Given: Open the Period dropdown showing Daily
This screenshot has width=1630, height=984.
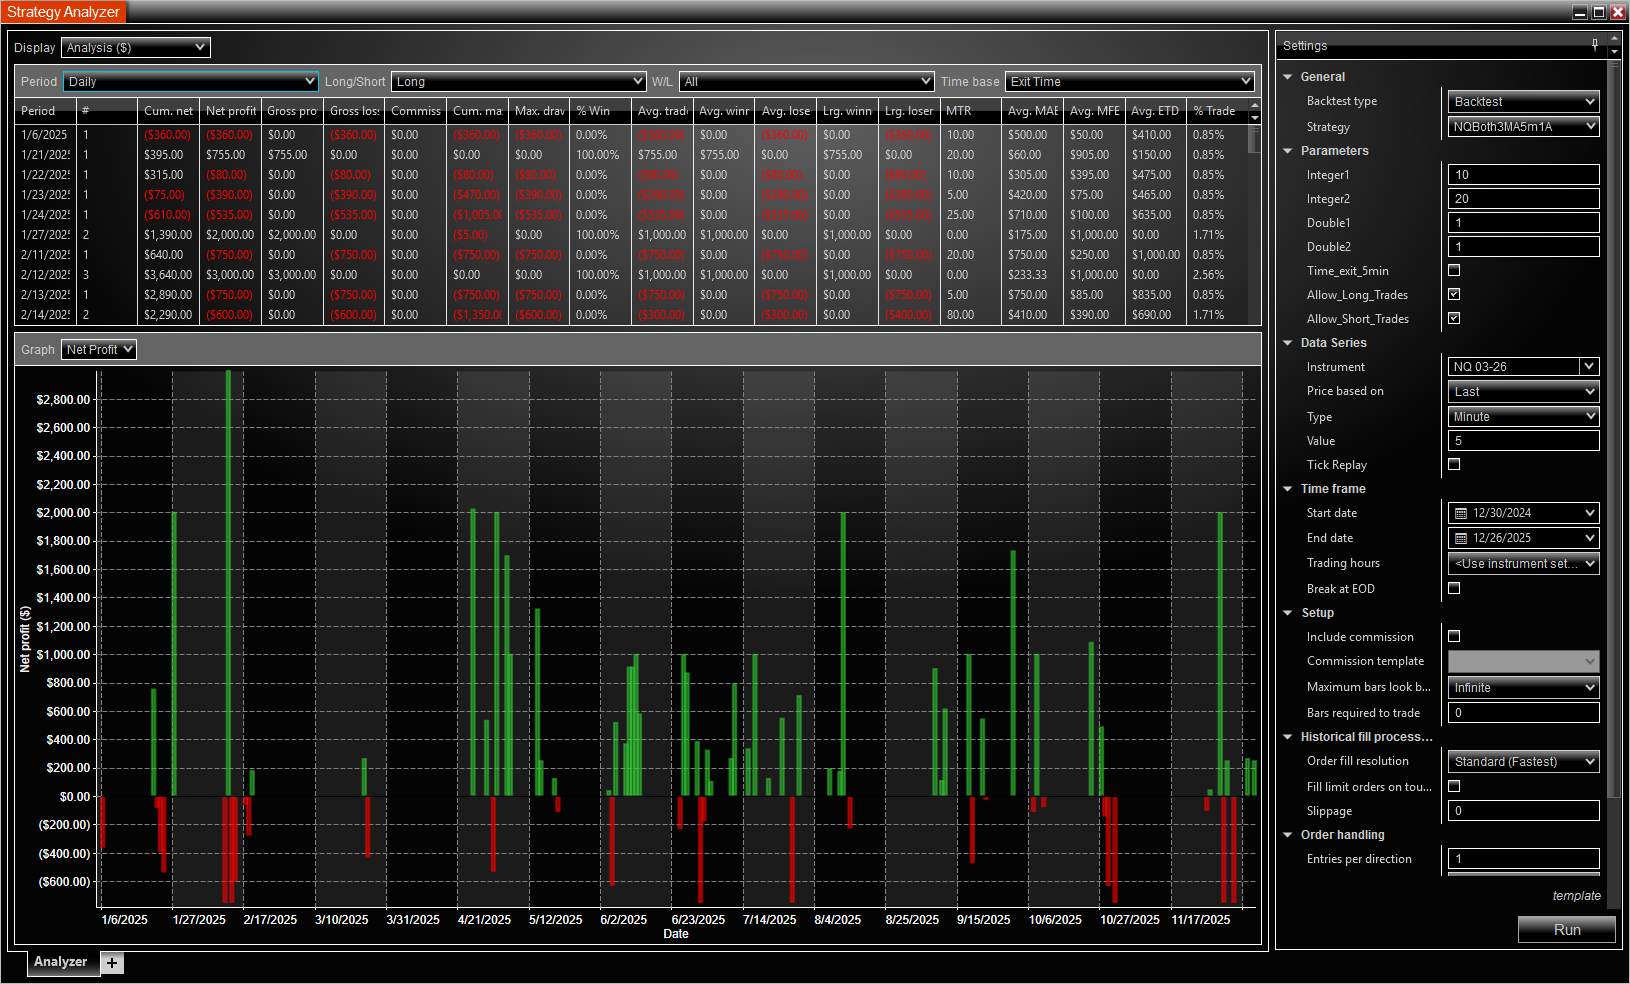Looking at the screenshot, I should [190, 82].
